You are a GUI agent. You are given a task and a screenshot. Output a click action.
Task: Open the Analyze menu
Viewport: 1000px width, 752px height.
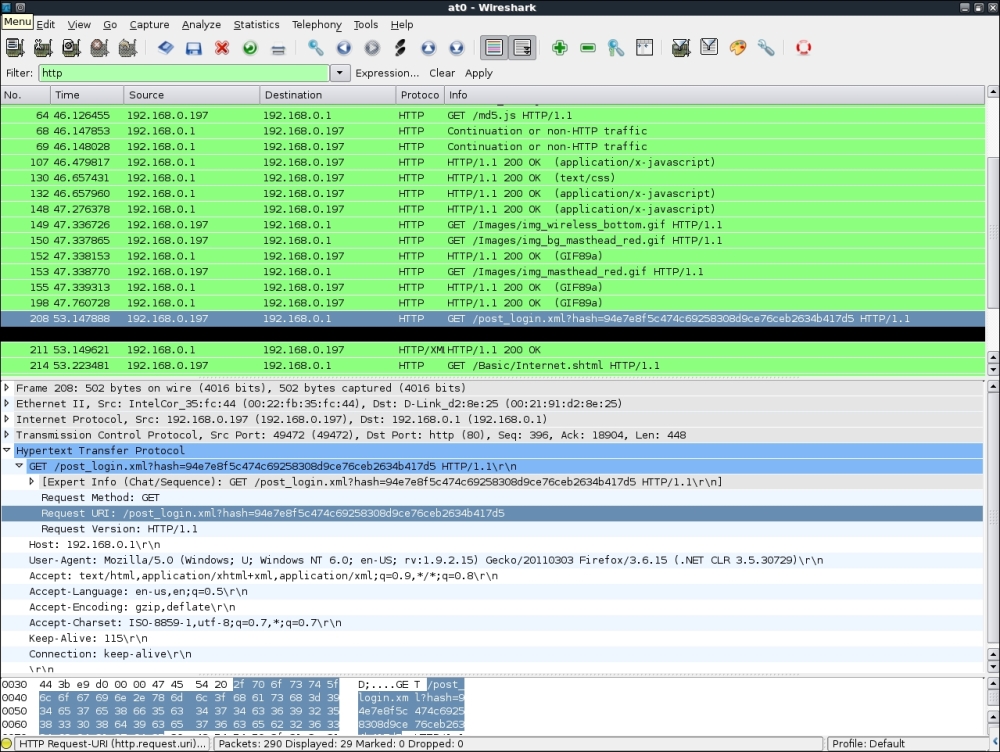(x=202, y=24)
